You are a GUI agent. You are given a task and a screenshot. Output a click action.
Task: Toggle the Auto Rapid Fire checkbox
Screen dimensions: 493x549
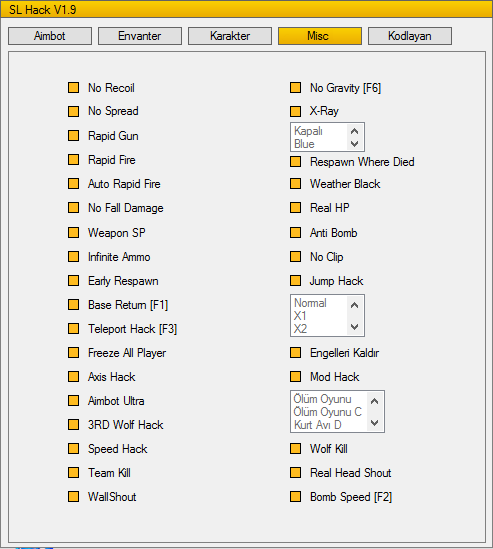point(73,183)
